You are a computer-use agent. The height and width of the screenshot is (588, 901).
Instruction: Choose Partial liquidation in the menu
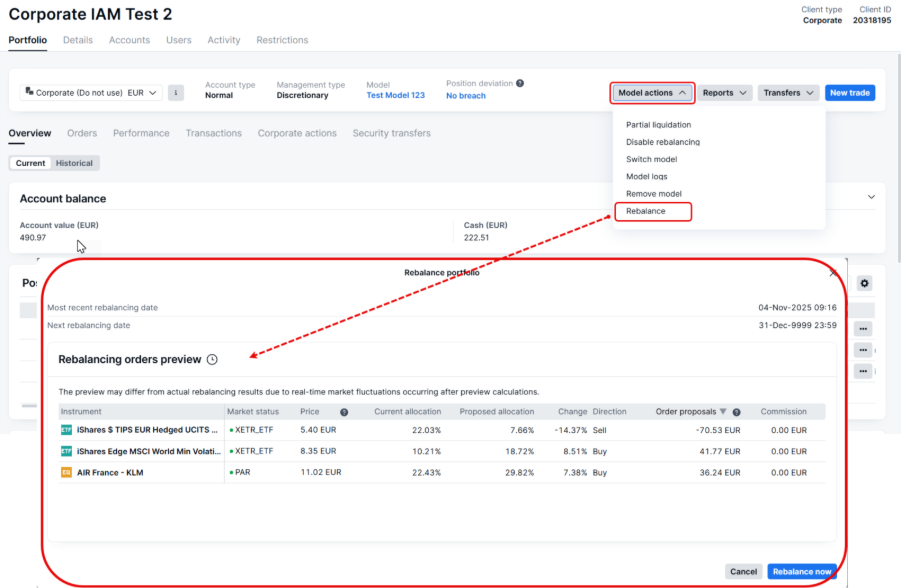click(x=658, y=125)
